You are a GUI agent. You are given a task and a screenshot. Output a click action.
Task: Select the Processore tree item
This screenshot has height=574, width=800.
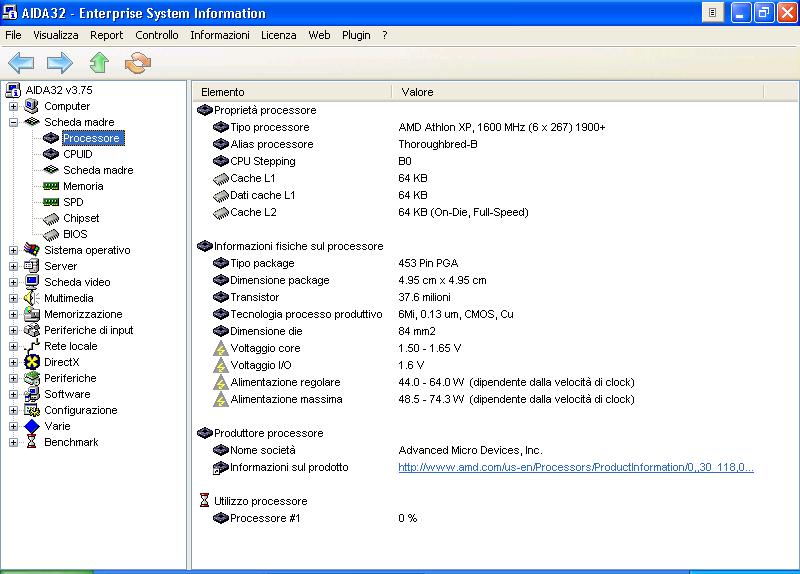click(91, 138)
